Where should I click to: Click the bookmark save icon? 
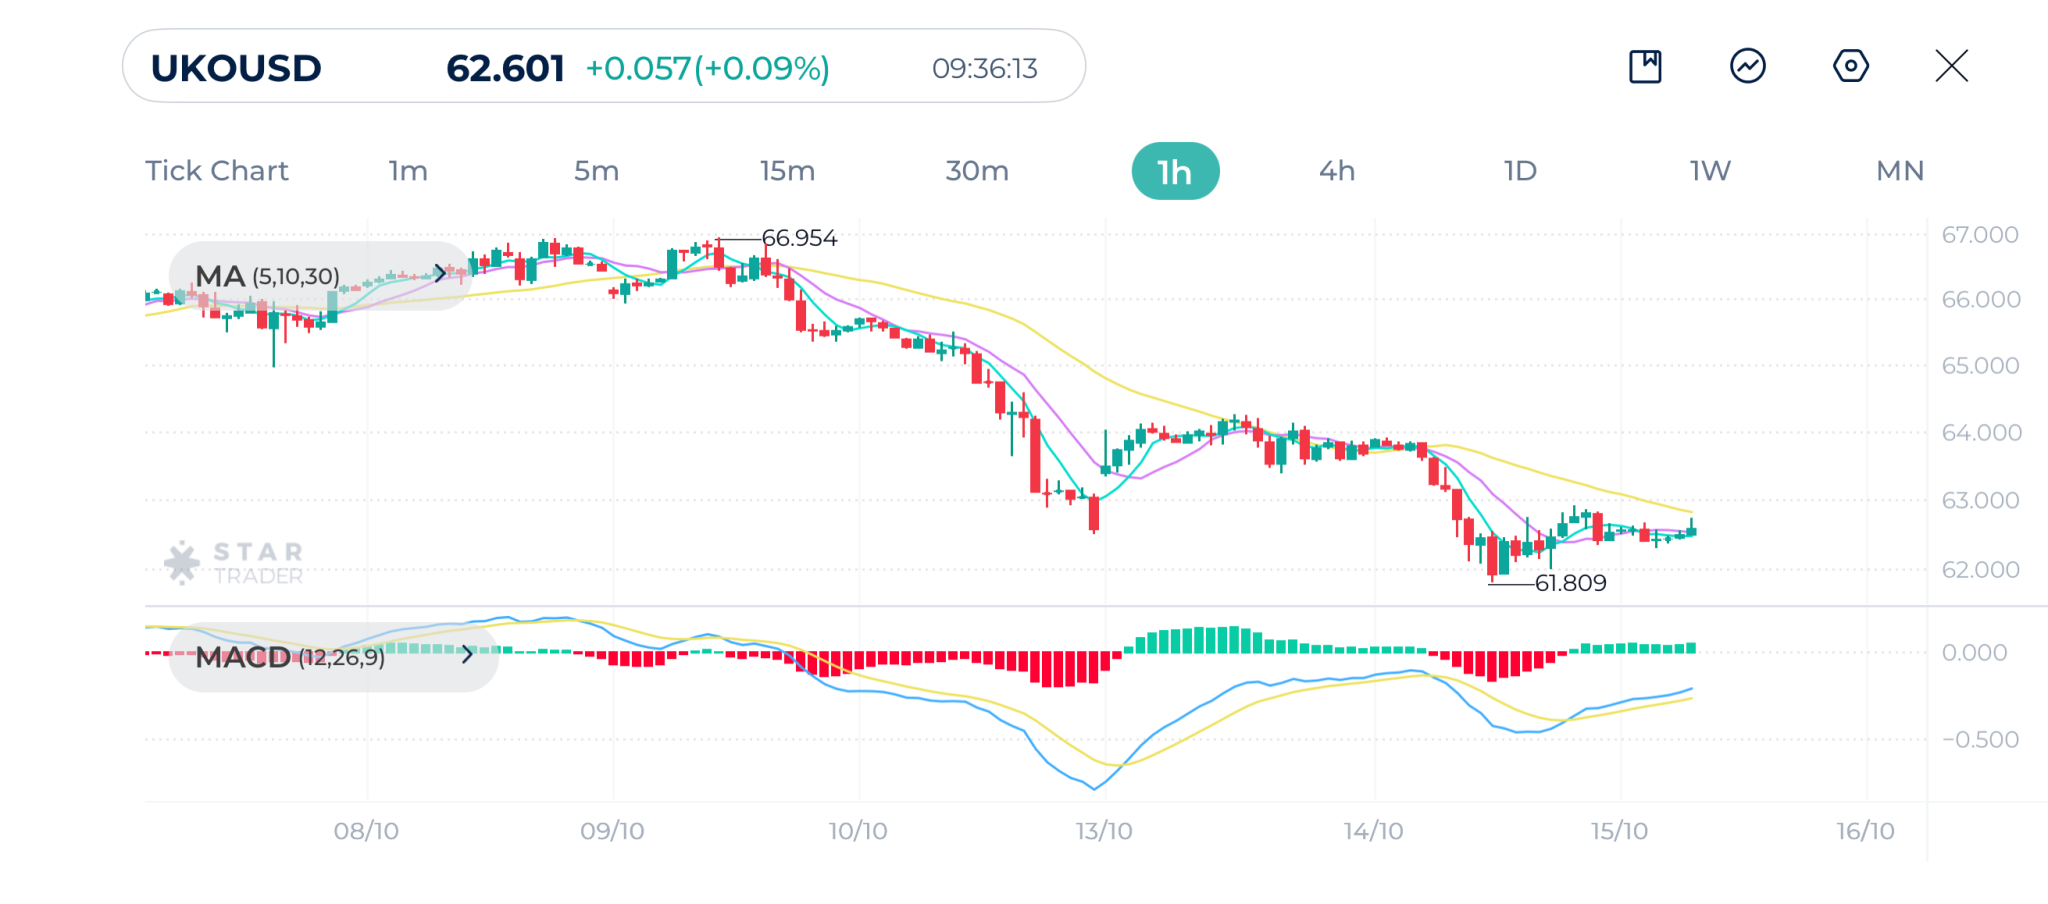pyautogui.click(x=1645, y=67)
